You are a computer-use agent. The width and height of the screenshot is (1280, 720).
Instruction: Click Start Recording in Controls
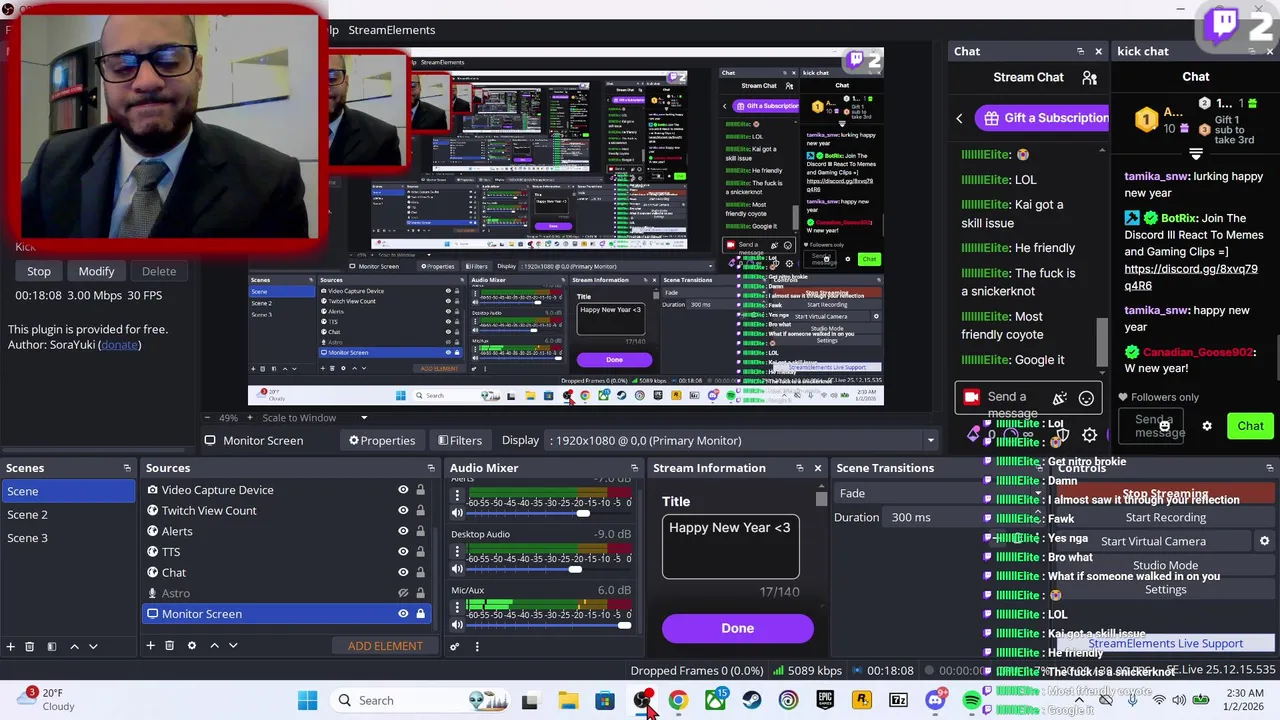pyautogui.click(x=1165, y=518)
